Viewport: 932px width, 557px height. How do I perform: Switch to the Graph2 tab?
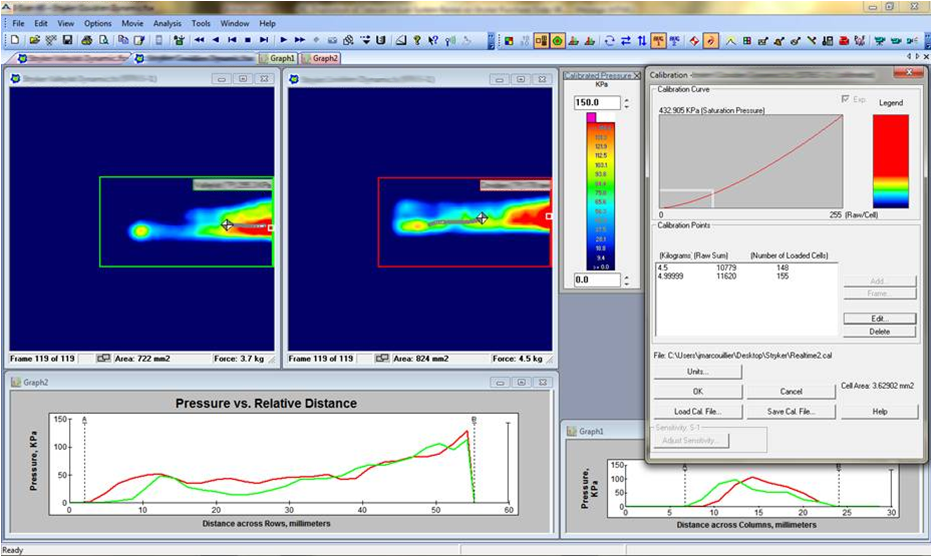[x=320, y=58]
